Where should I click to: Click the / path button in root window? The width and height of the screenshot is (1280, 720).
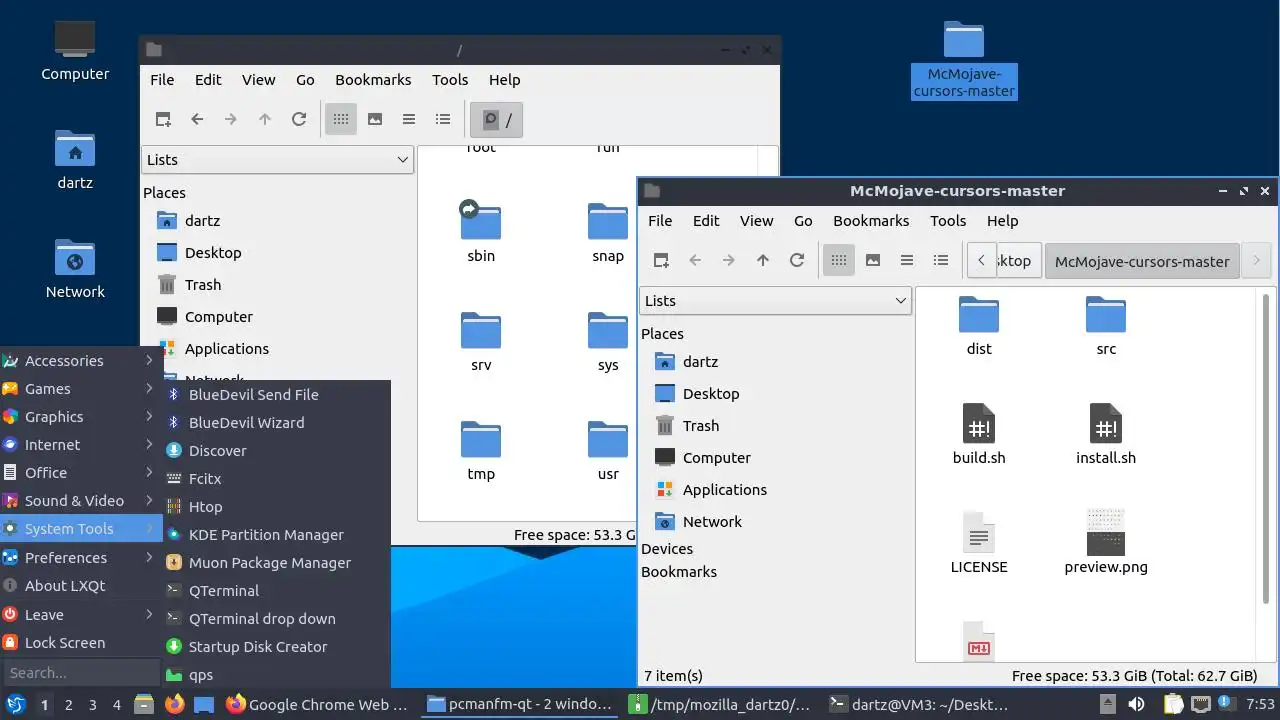[497, 120]
